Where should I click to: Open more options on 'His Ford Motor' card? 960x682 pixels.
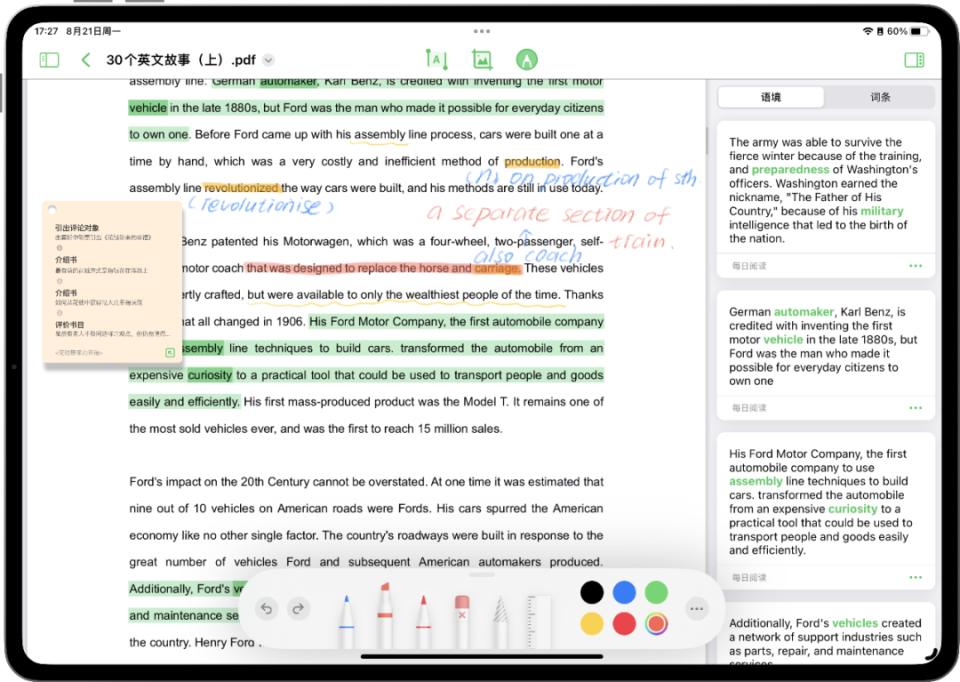pos(915,577)
